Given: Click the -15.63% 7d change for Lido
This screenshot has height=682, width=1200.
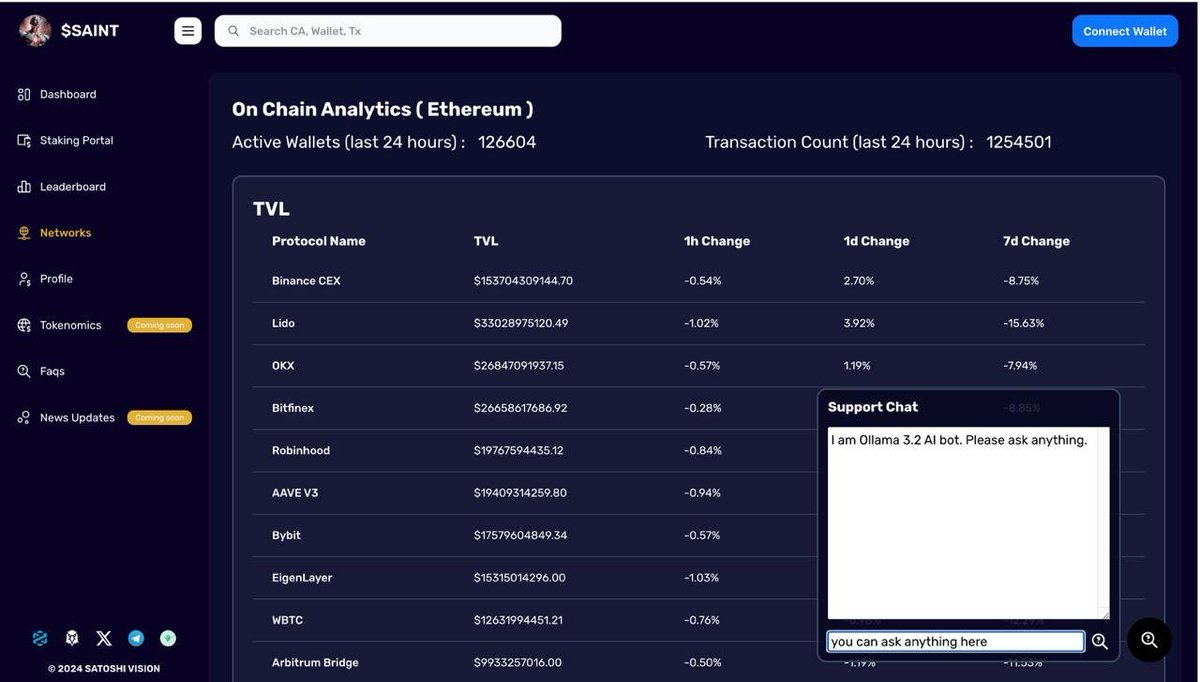Looking at the screenshot, I should click(1024, 323).
